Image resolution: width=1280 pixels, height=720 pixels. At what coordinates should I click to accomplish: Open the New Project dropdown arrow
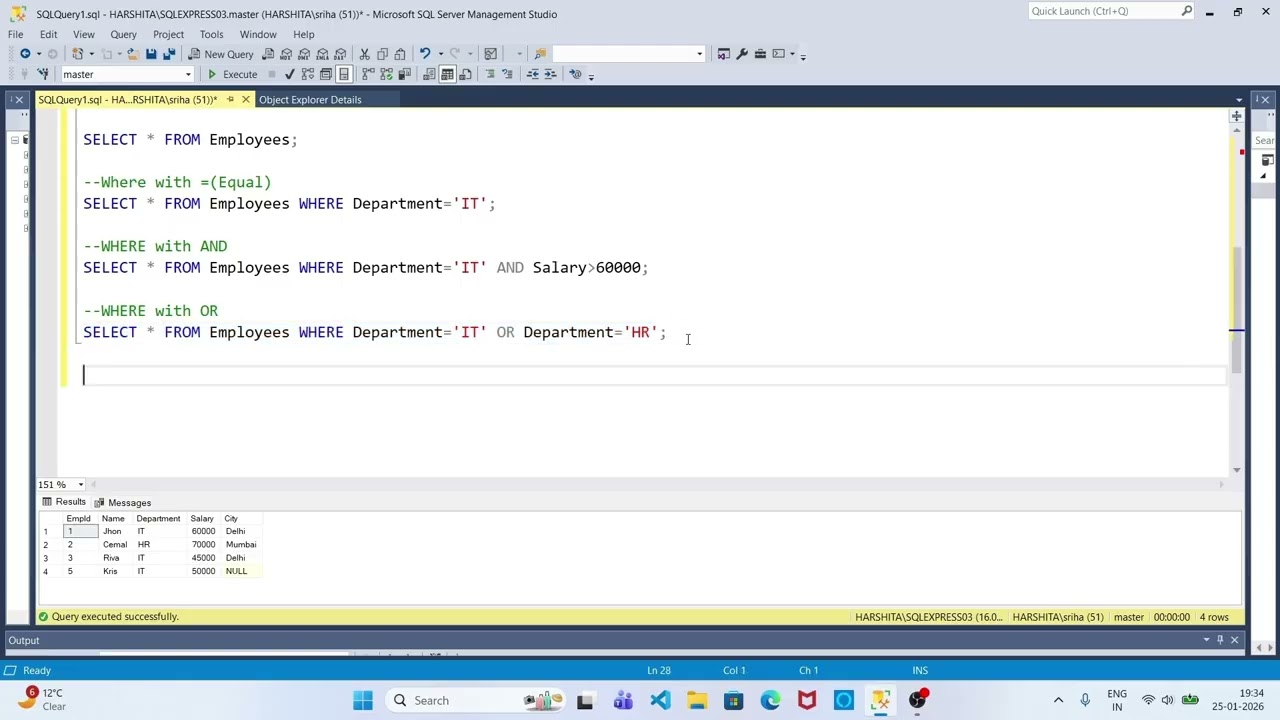click(91, 54)
